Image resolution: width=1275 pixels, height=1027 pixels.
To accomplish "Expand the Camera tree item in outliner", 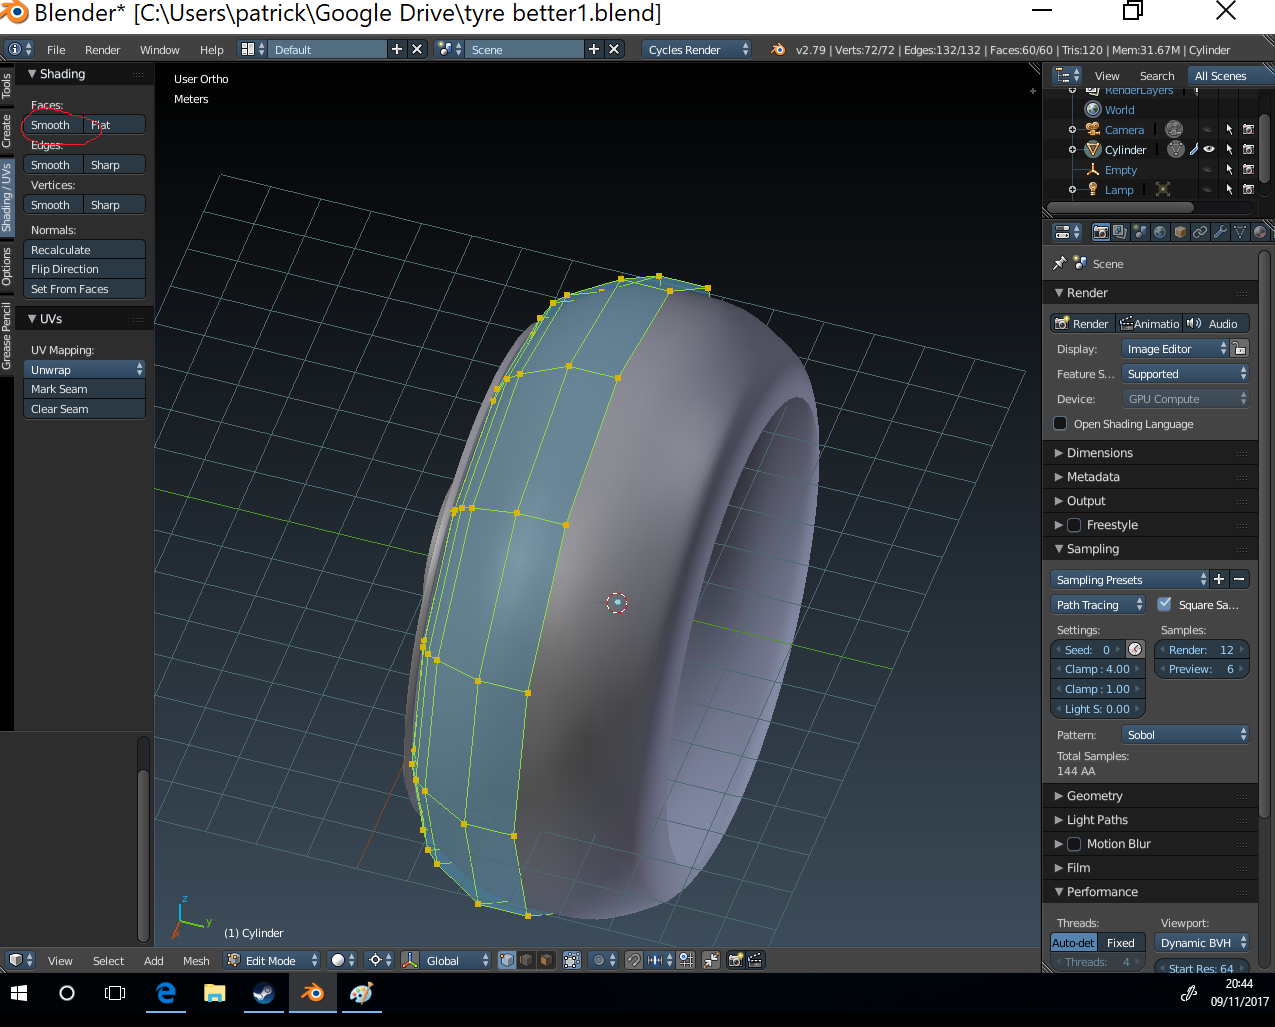I will (x=1072, y=130).
